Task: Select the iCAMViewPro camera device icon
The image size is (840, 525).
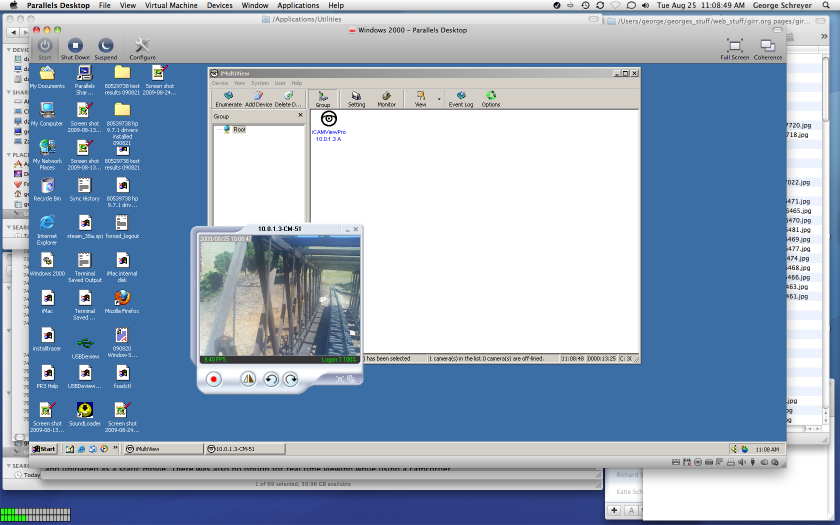Action: [328, 126]
